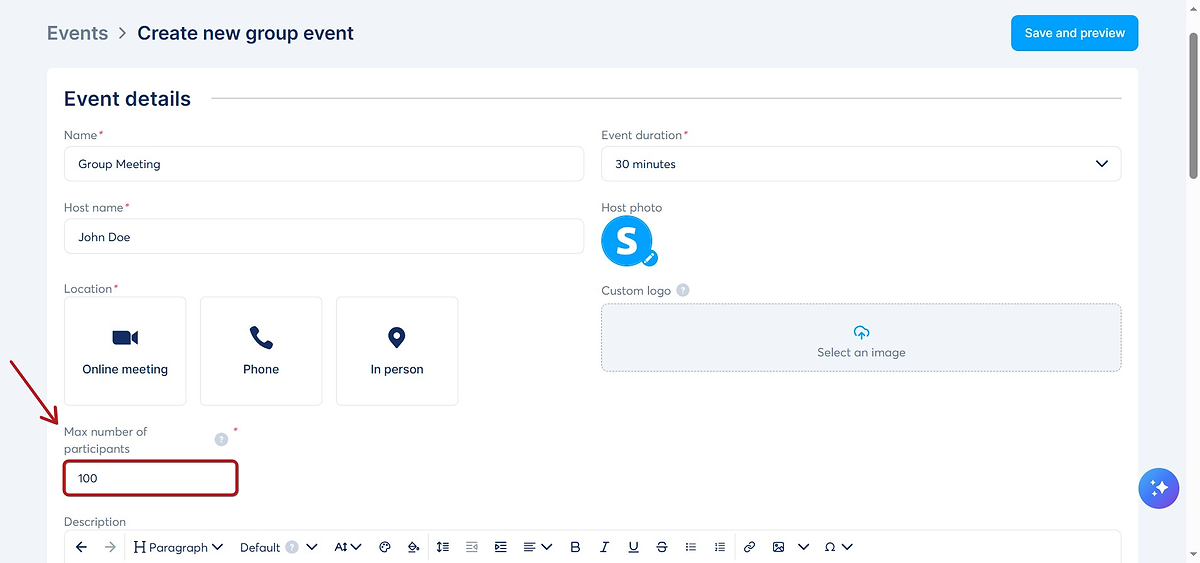Choose Online meeting location
Image resolution: width=1200 pixels, height=563 pixels.
tap(125, 351)
